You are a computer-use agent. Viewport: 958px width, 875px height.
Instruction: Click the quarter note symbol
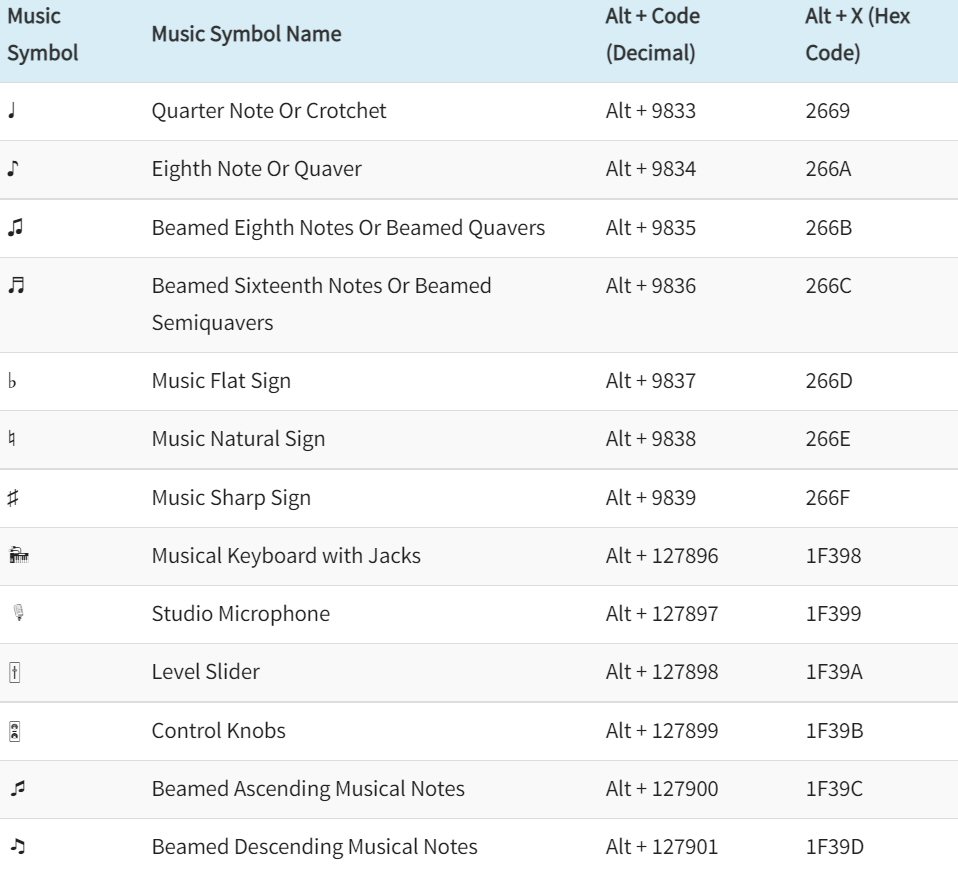coord(12,111)
